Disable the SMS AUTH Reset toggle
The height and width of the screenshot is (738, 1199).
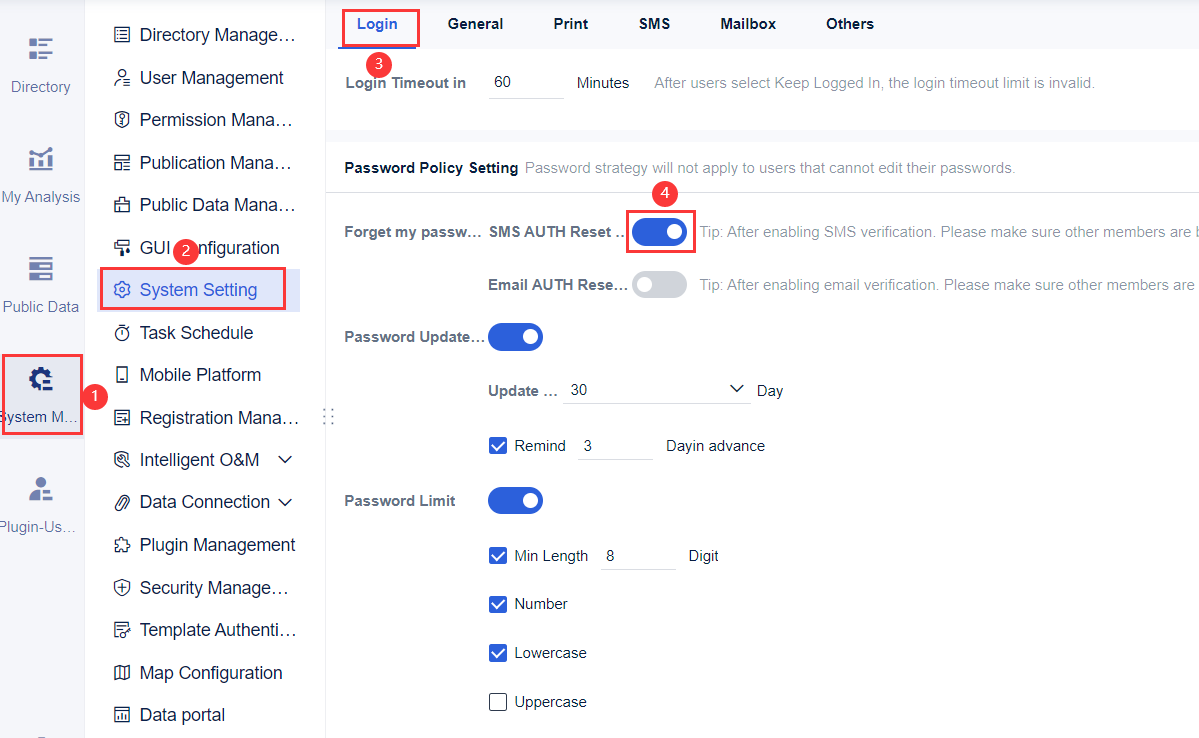click(x=660, y=231)
